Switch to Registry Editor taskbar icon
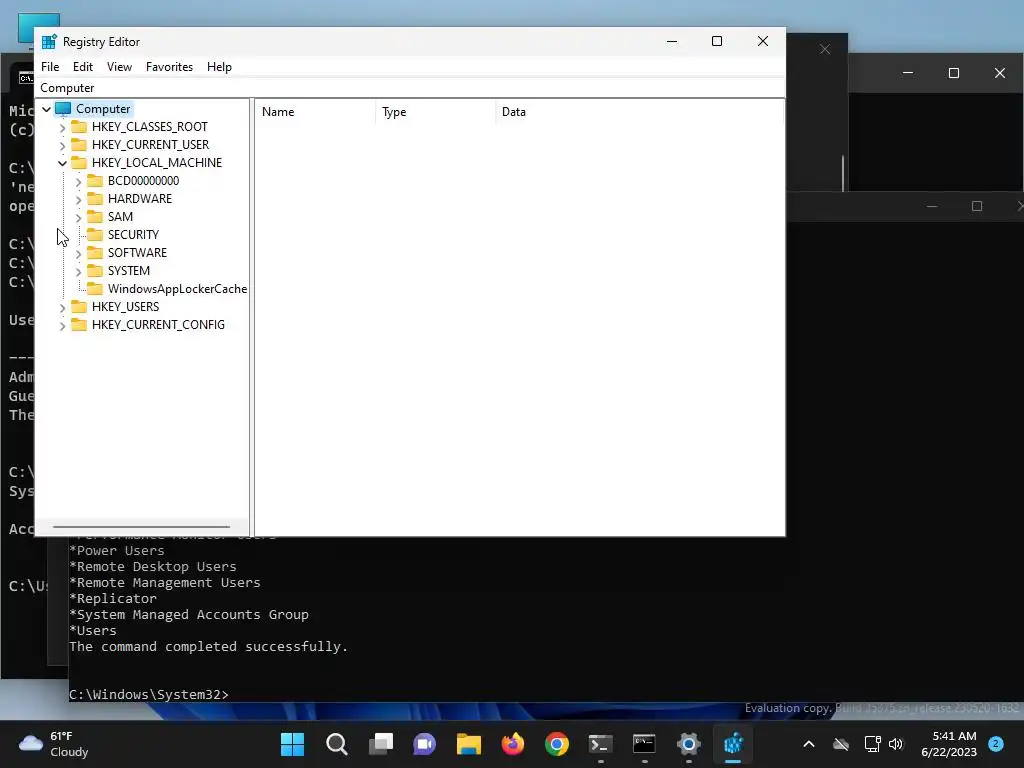Image resolution: width=1024 pixels, height=768 pixels. point(733,744)
